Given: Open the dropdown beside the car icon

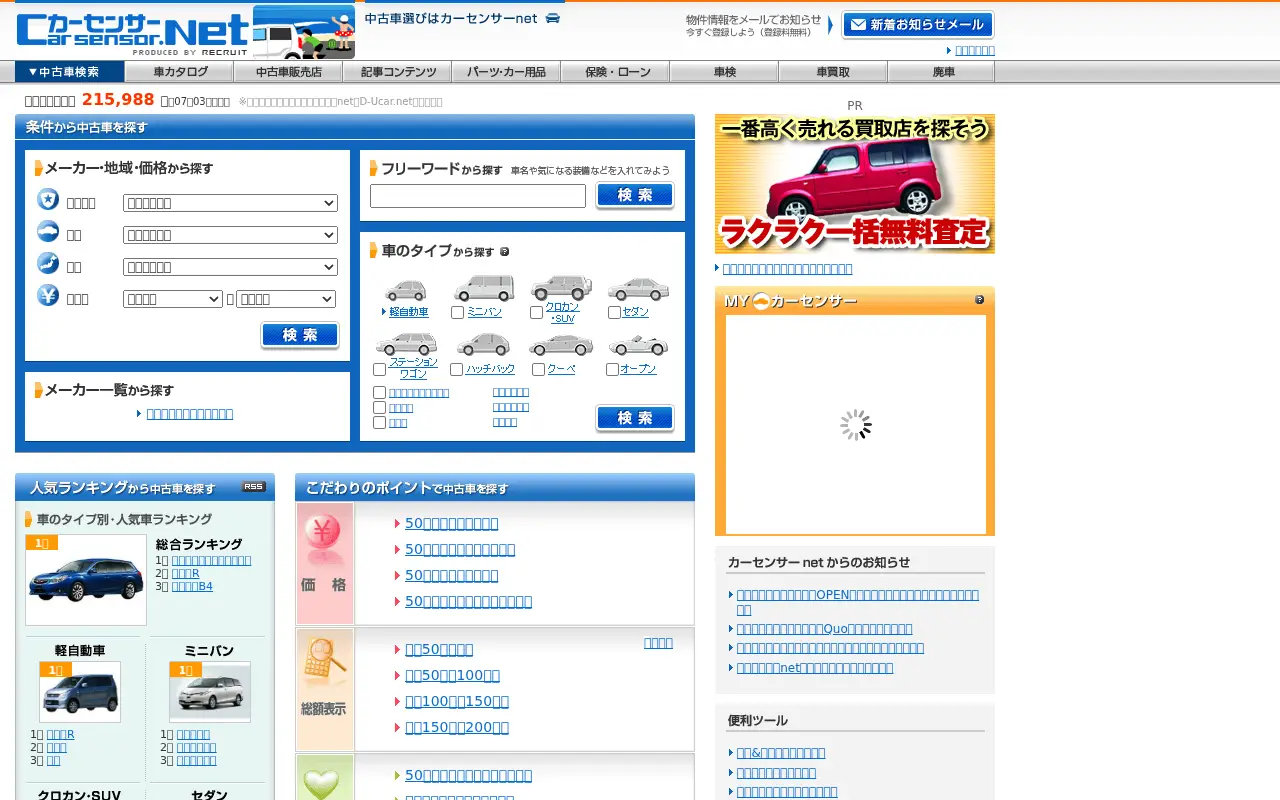Looking at the screenshot, I should point(230,235).
